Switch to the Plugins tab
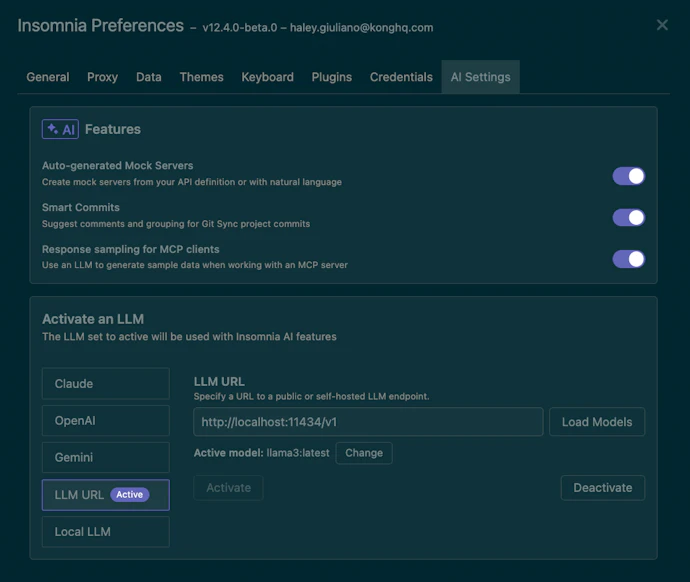This screenshot has height=582, width=690. [x=331, y=77]
